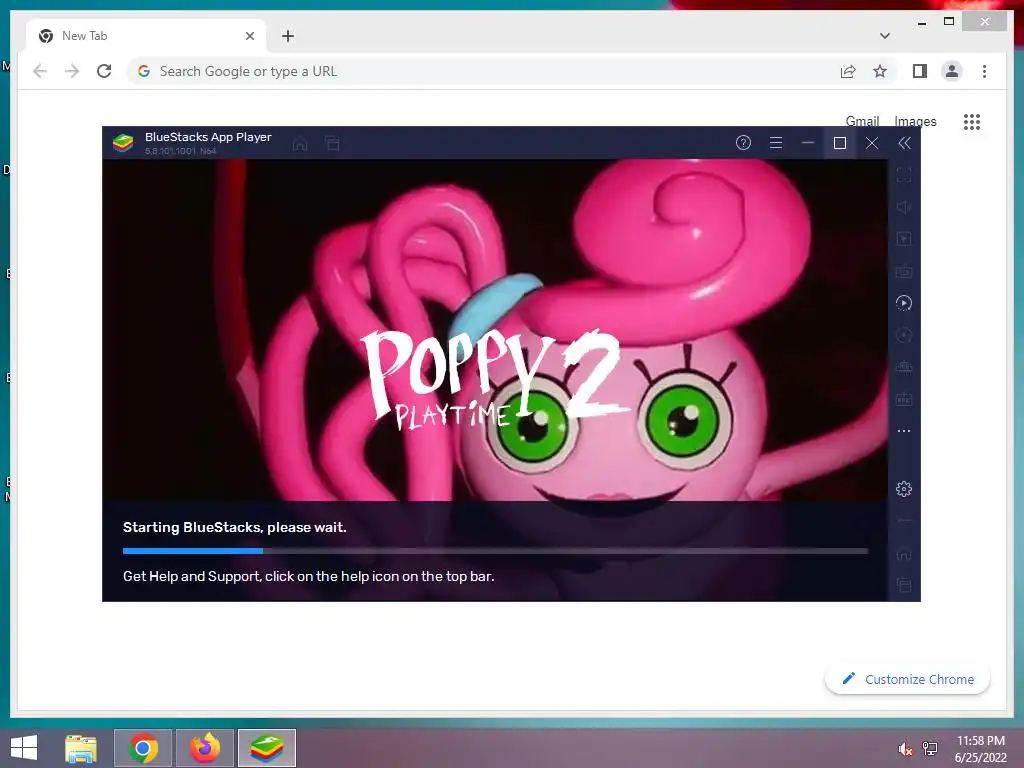
Task: Click the Customize Chrome button
Action: (907, 679)
